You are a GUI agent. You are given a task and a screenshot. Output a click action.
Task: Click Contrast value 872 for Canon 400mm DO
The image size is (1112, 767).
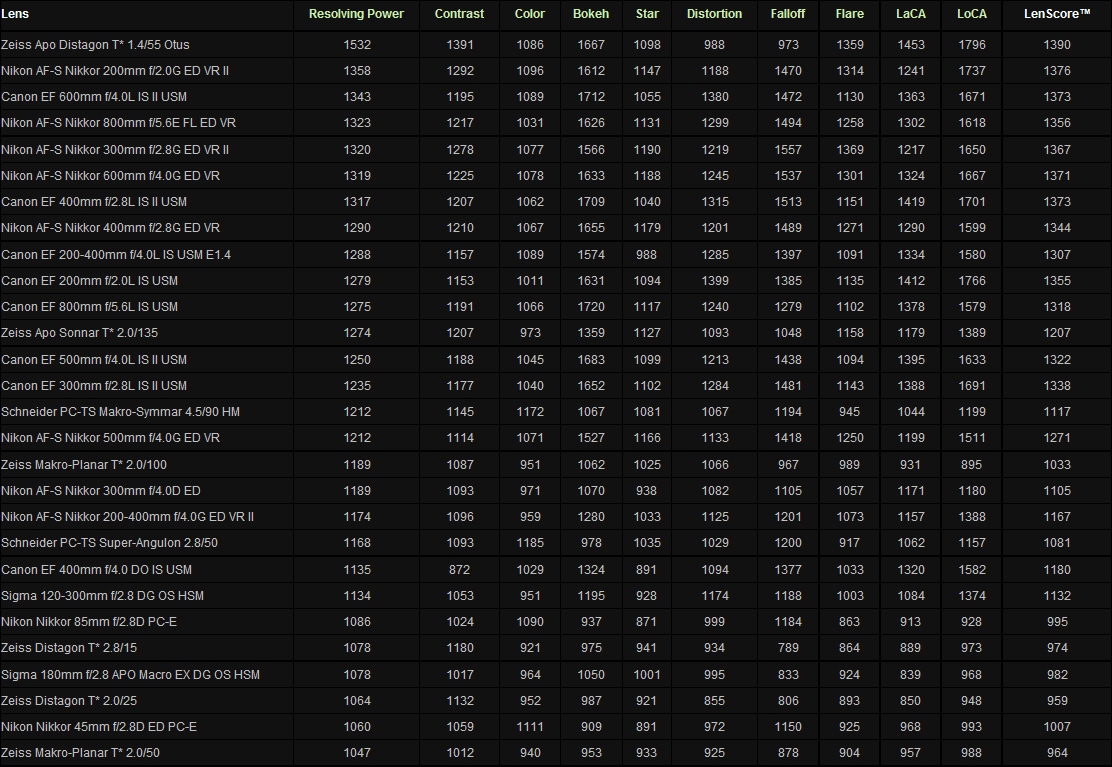click(460, 570)
